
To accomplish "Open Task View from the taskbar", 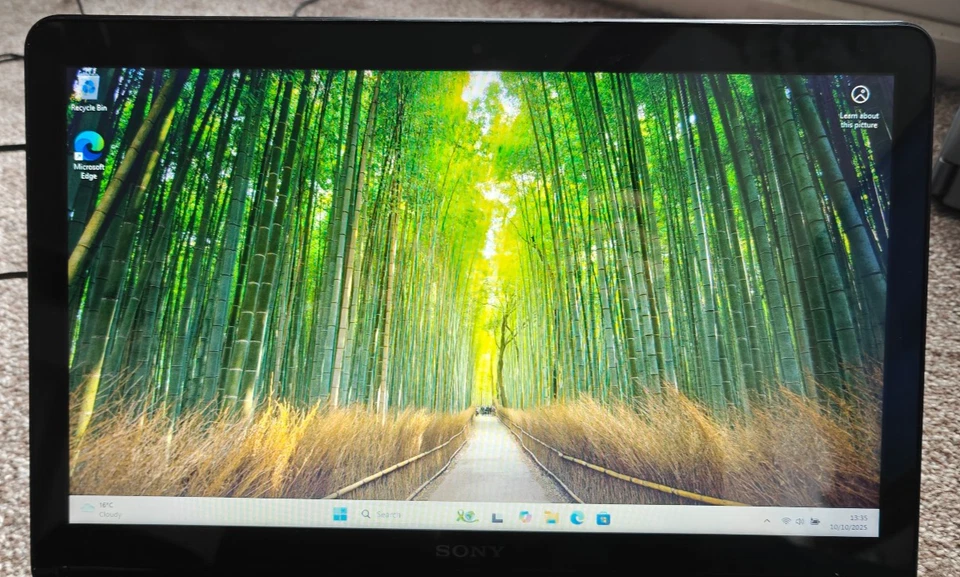I will (496, 520).
